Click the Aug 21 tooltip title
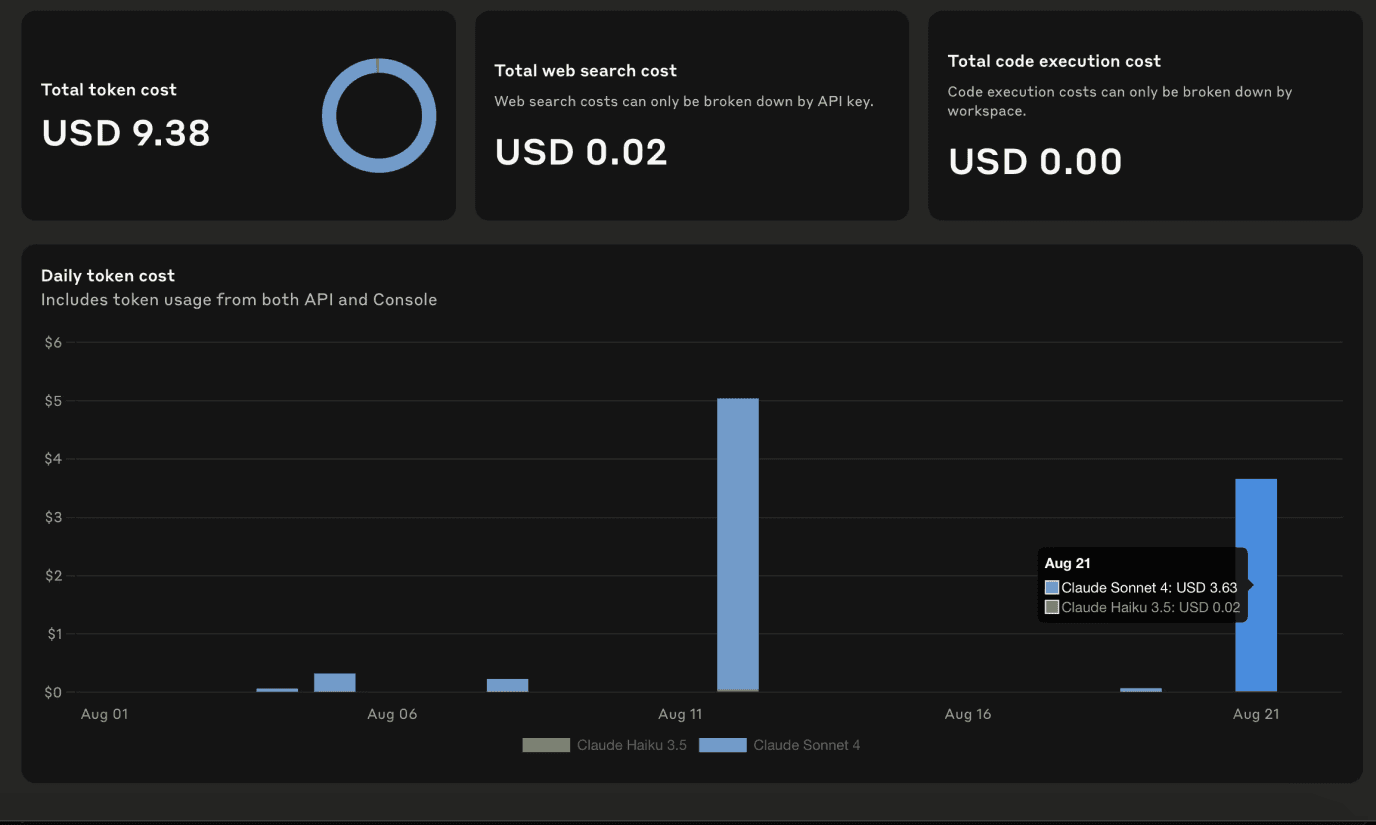Screen dimensions: 1376x825 1067,564
